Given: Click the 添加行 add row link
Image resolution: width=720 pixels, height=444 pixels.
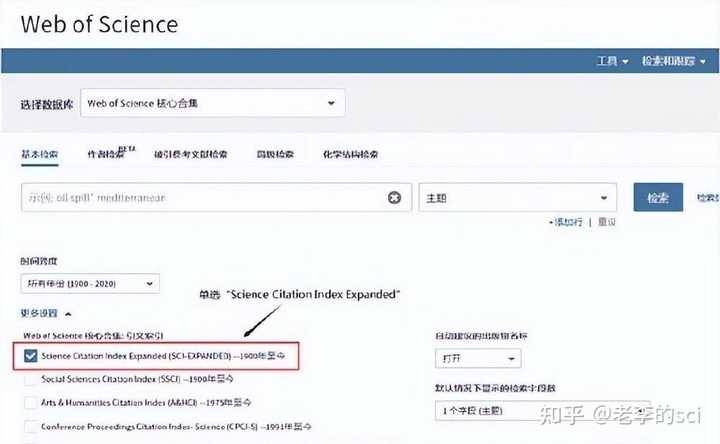Looking at the screenshot, I should pos(566,222).
